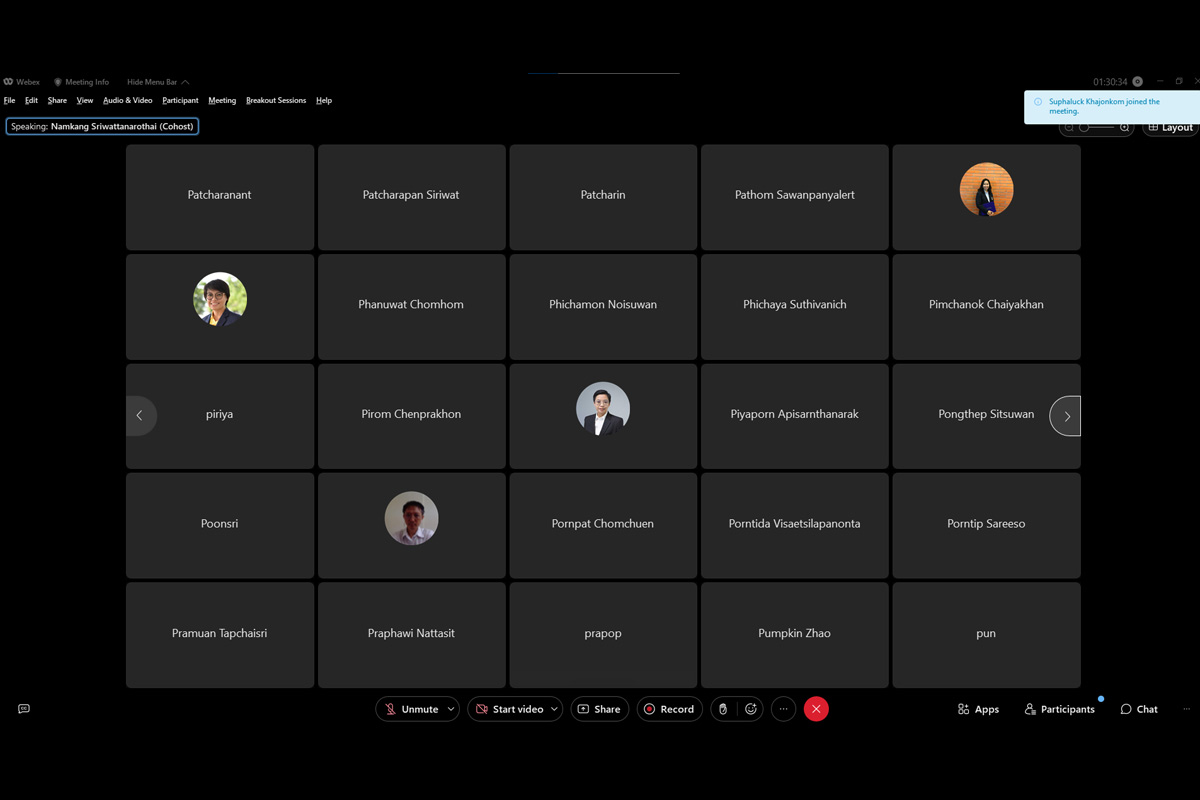Viewport: 1200px width, 800px height.
Task: Open the Layout options button
Action: tap(1170, 128)
